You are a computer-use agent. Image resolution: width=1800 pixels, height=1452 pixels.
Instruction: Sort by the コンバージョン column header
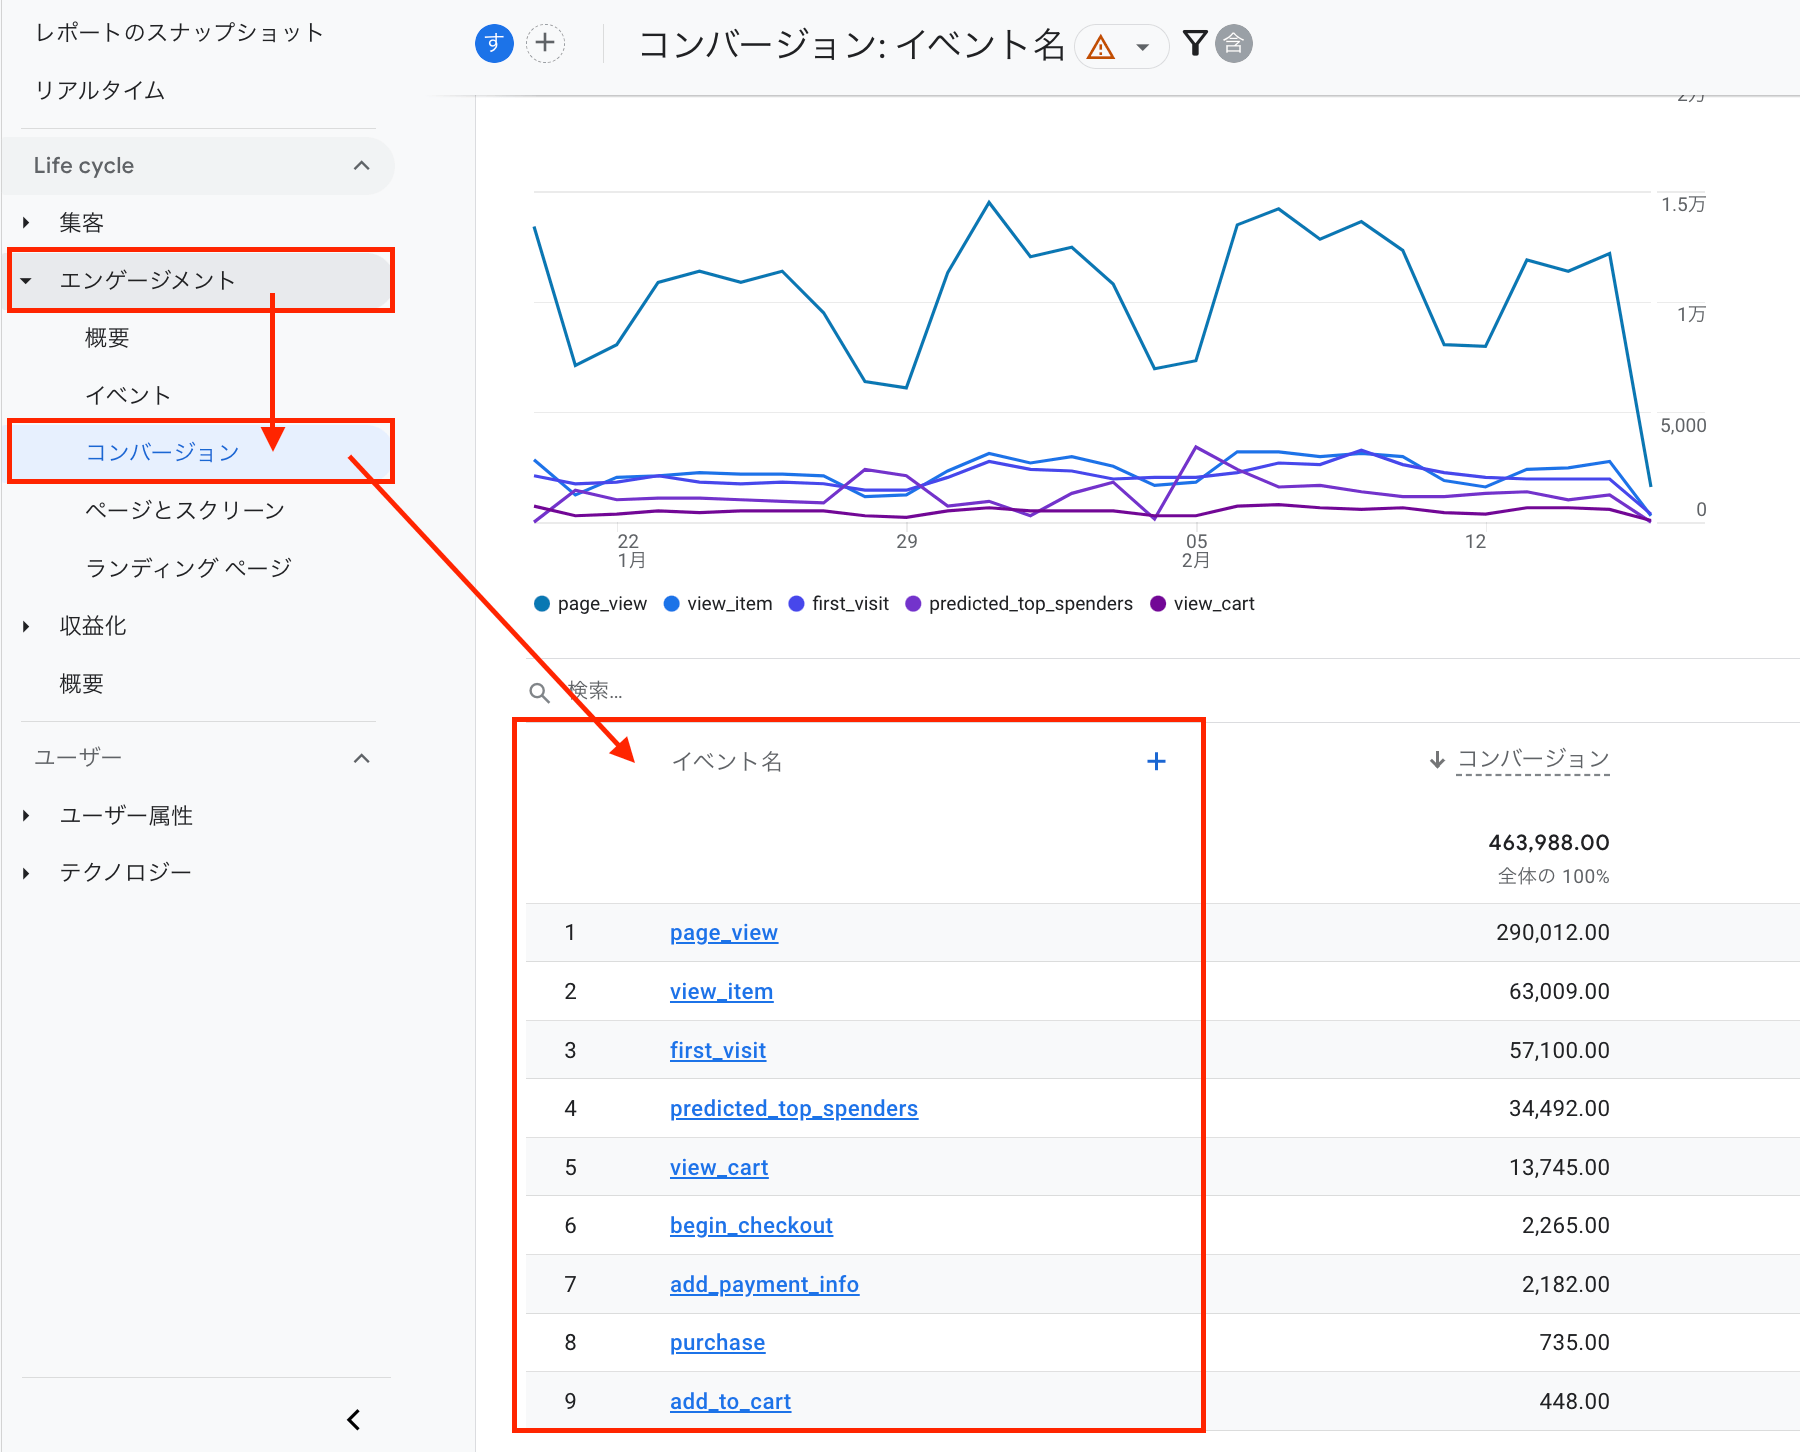[x=1533, y=759]
